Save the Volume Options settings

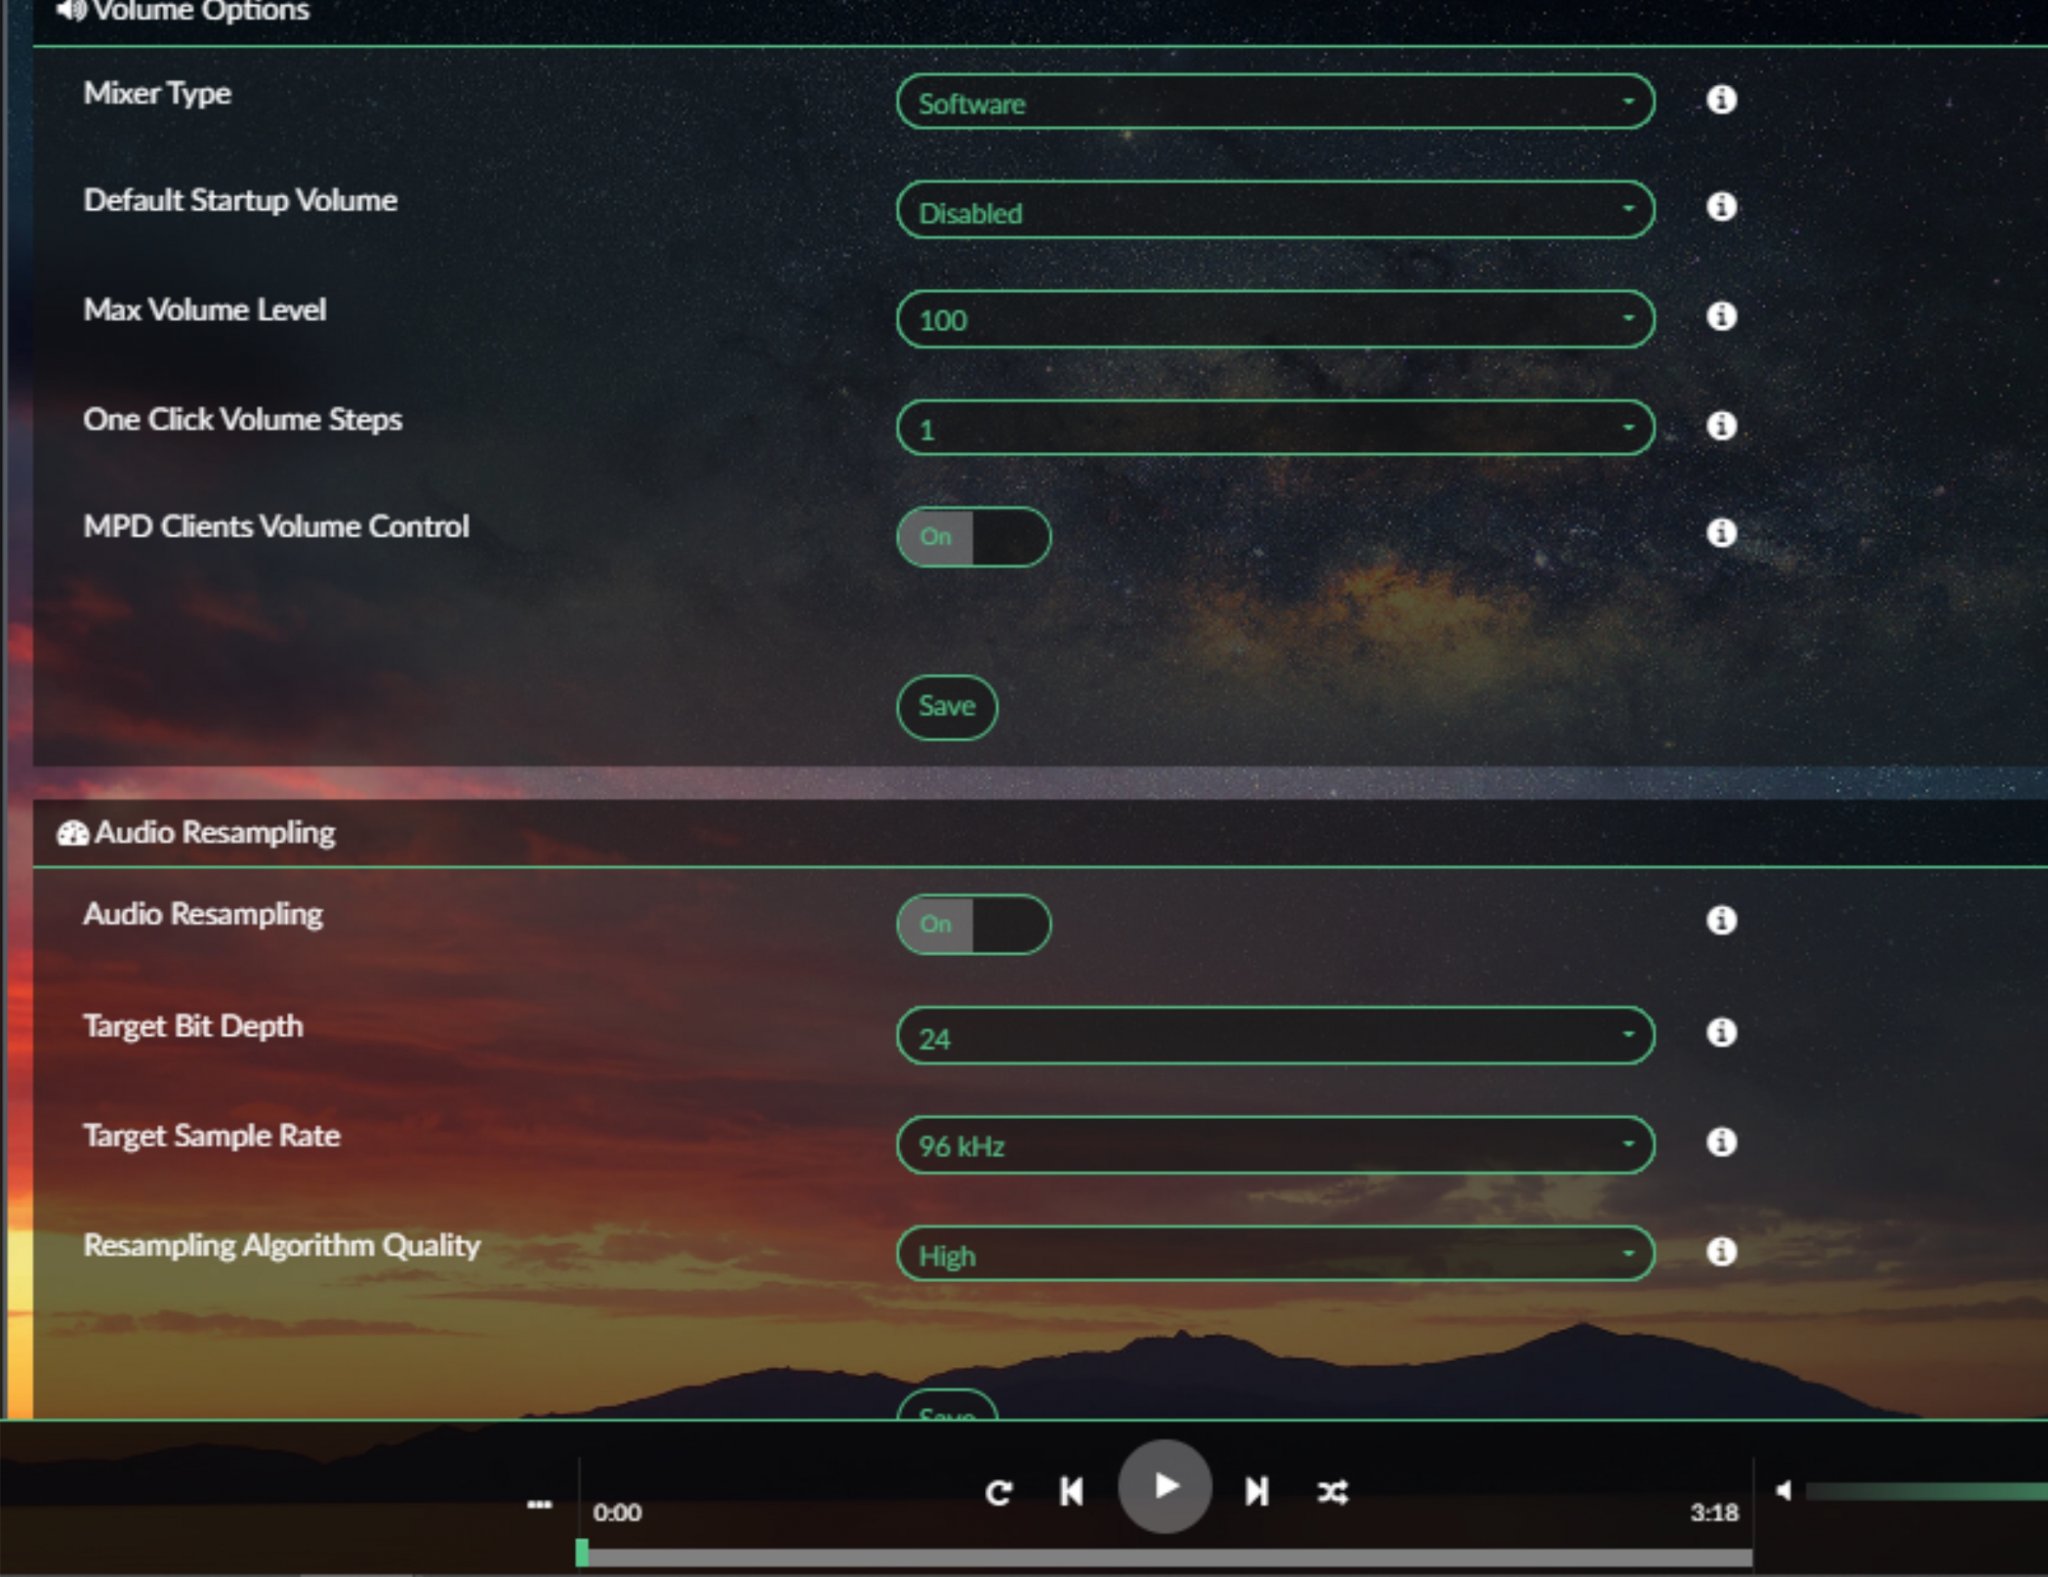pyautogui.click(x=947, y=707)
